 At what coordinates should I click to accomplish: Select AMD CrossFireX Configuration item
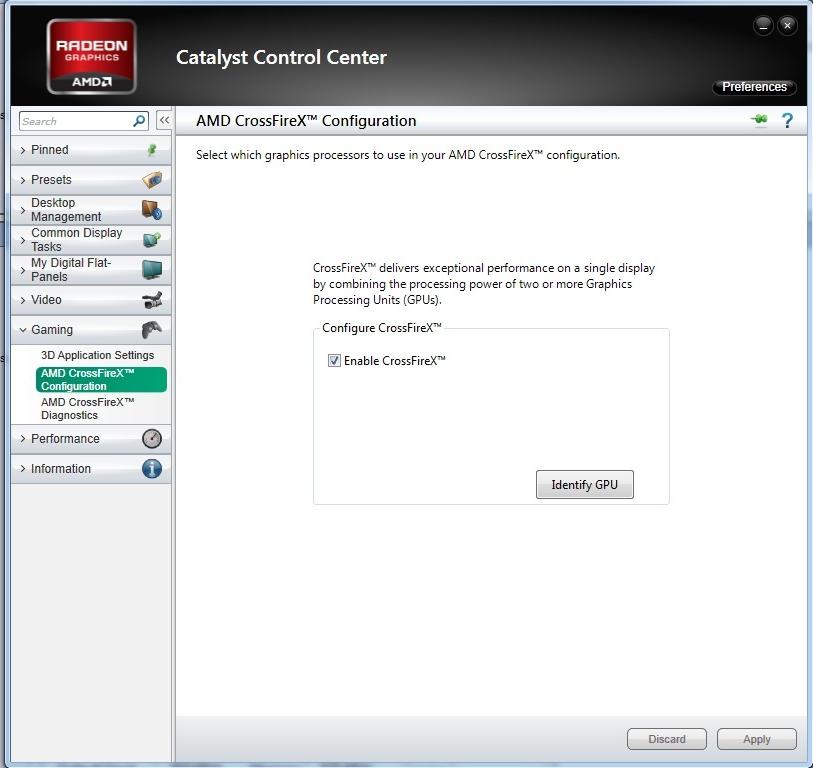point(101,380)
